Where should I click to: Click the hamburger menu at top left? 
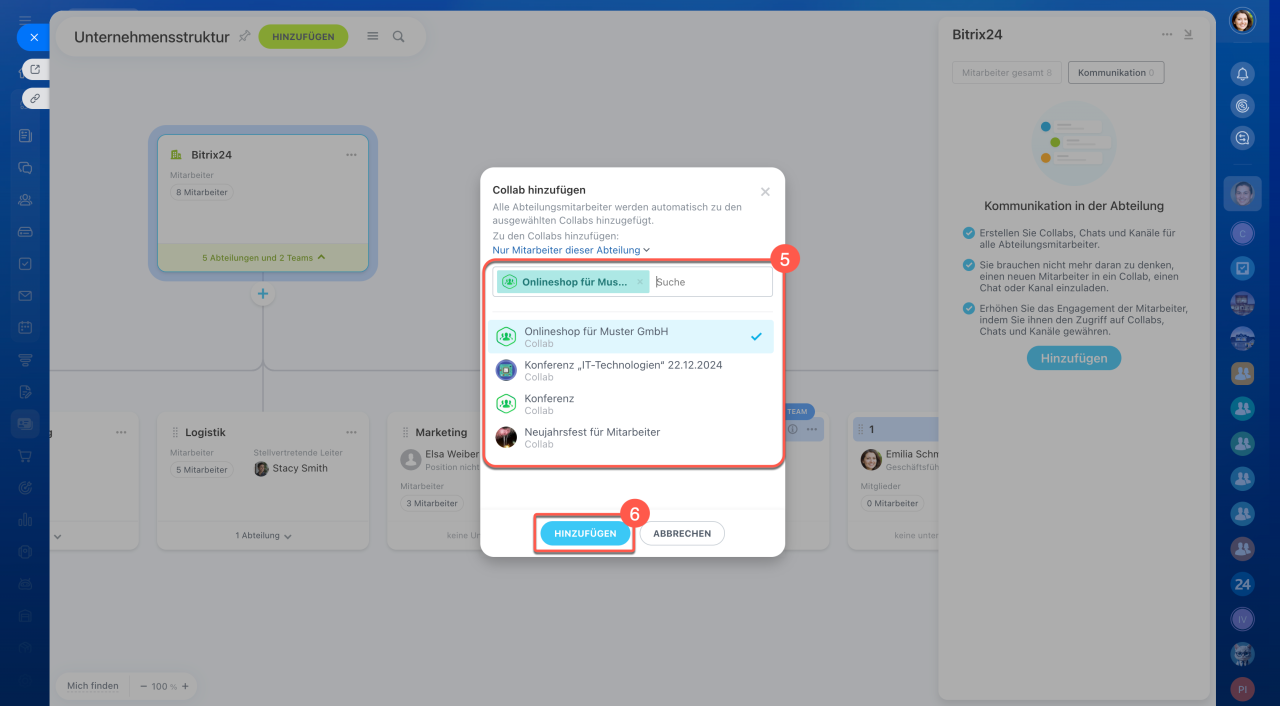pos(25,20)
